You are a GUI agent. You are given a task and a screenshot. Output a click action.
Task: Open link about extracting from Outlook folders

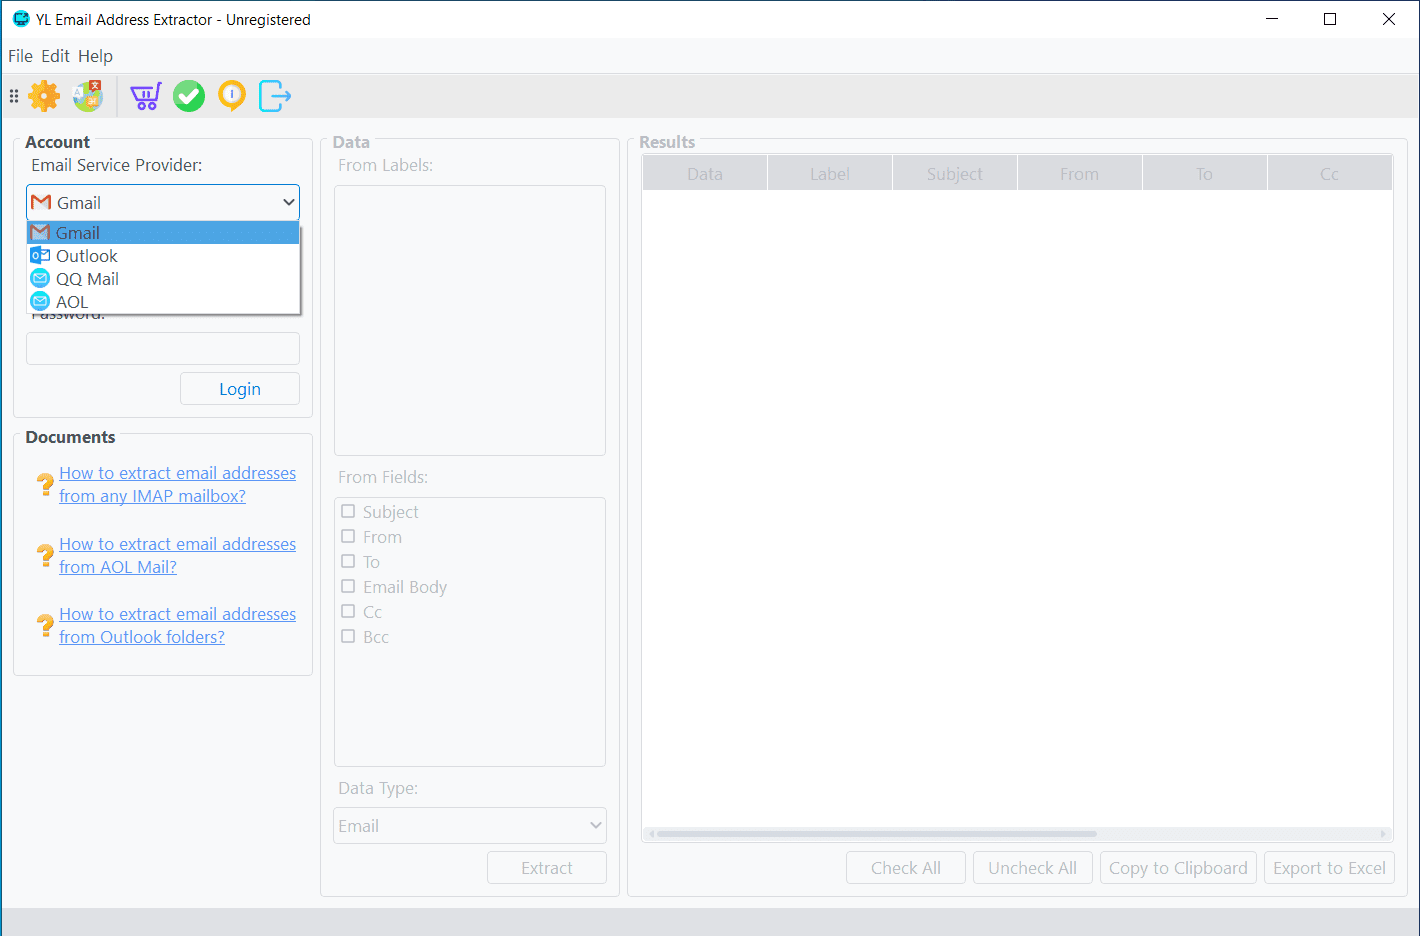click(178, 626)
